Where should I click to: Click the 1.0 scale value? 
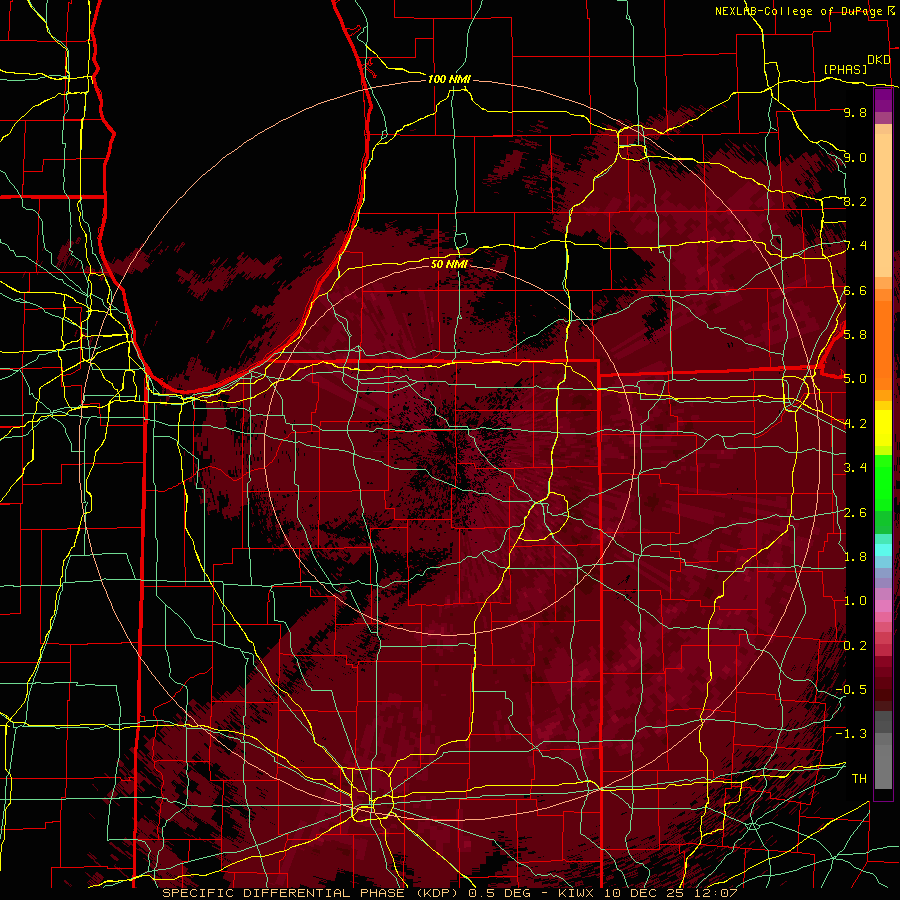click(855, 600)
